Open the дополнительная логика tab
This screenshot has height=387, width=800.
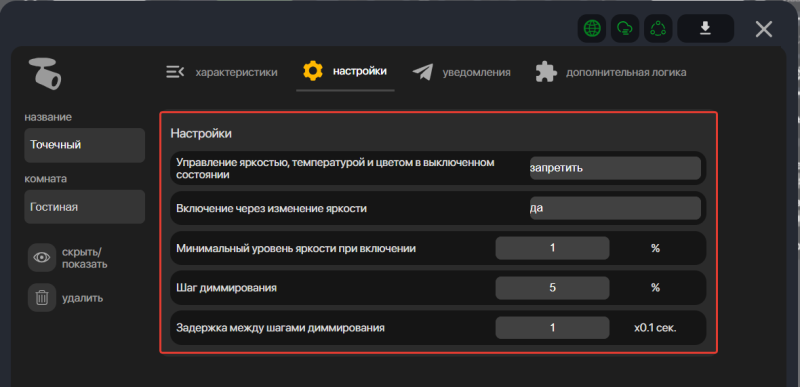point(611,72)
